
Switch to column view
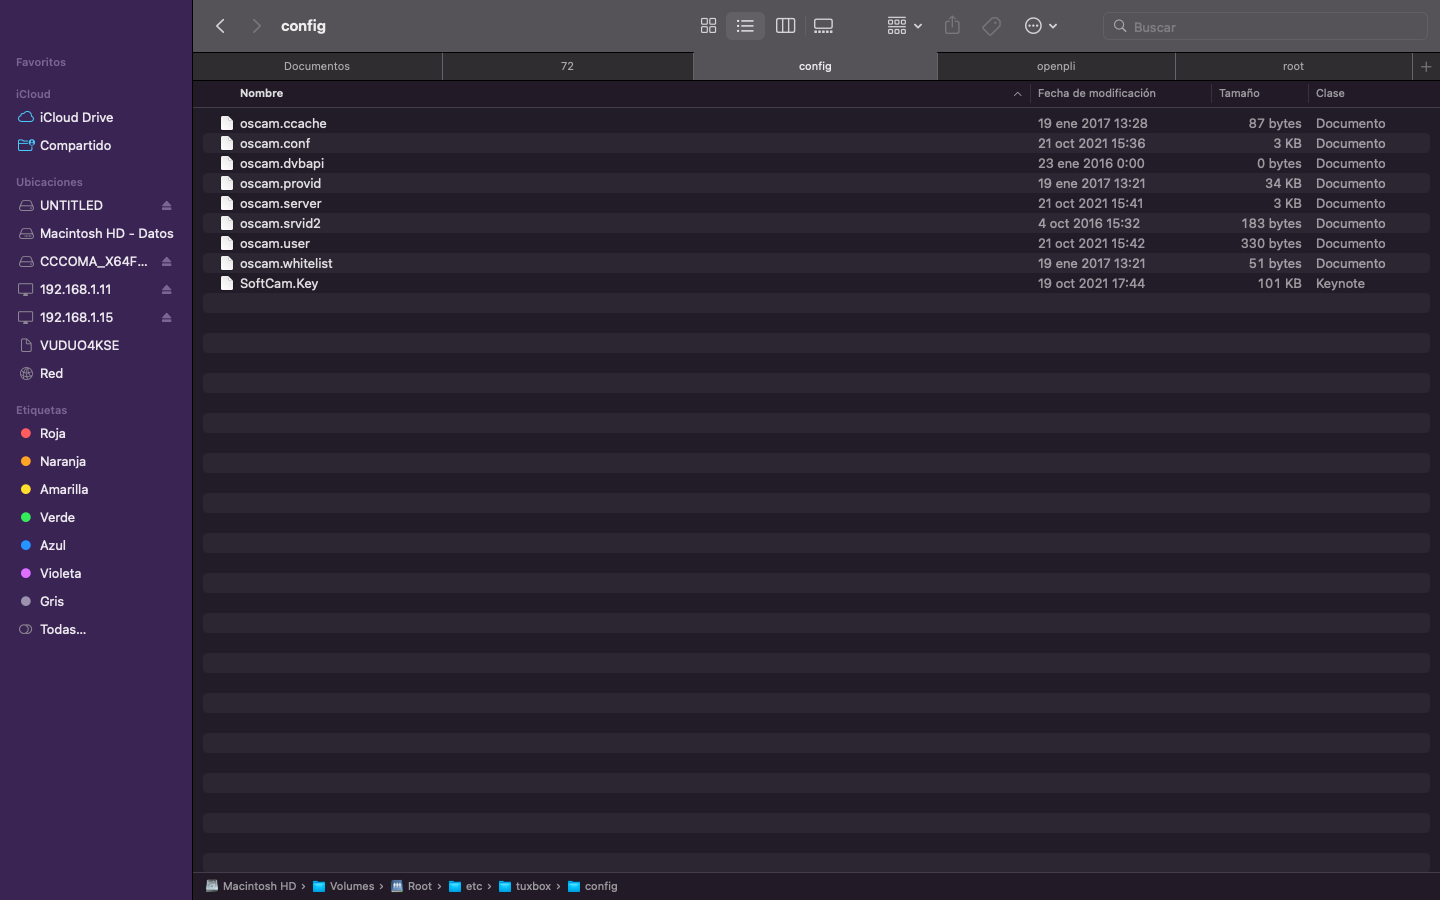click(x=785, y=26)
